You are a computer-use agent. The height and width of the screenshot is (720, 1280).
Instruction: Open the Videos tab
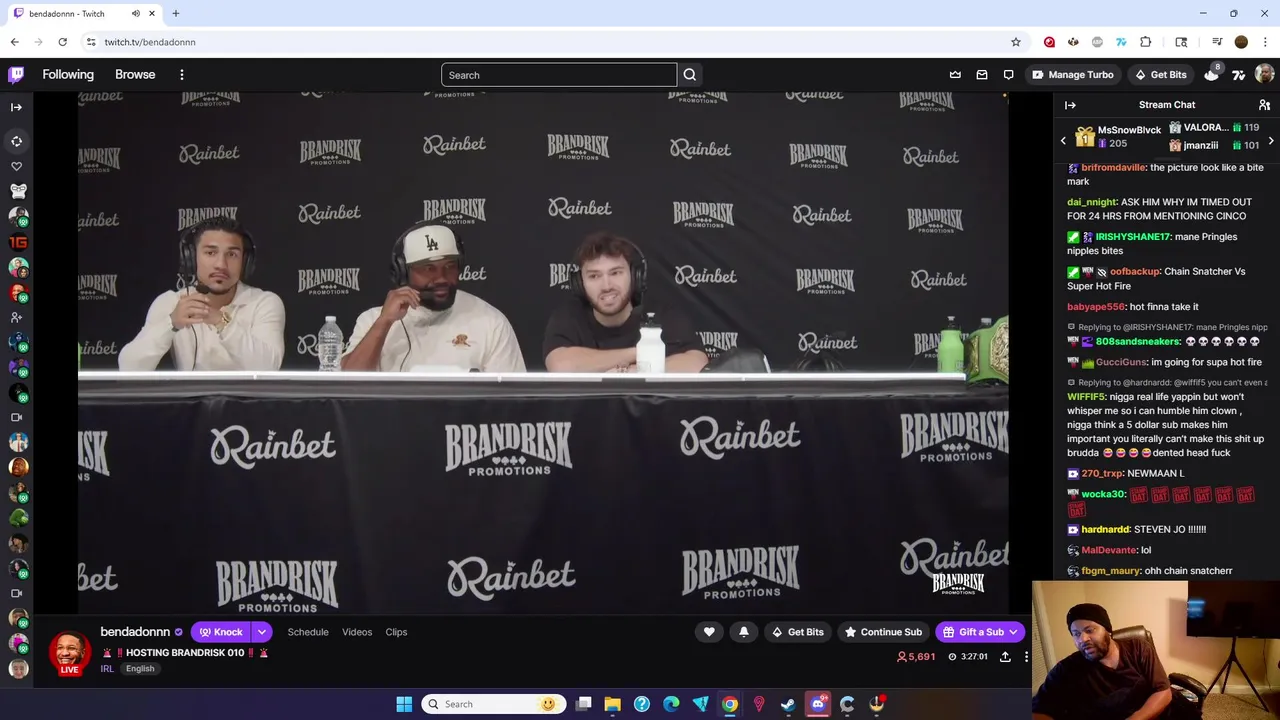[357, 632]
